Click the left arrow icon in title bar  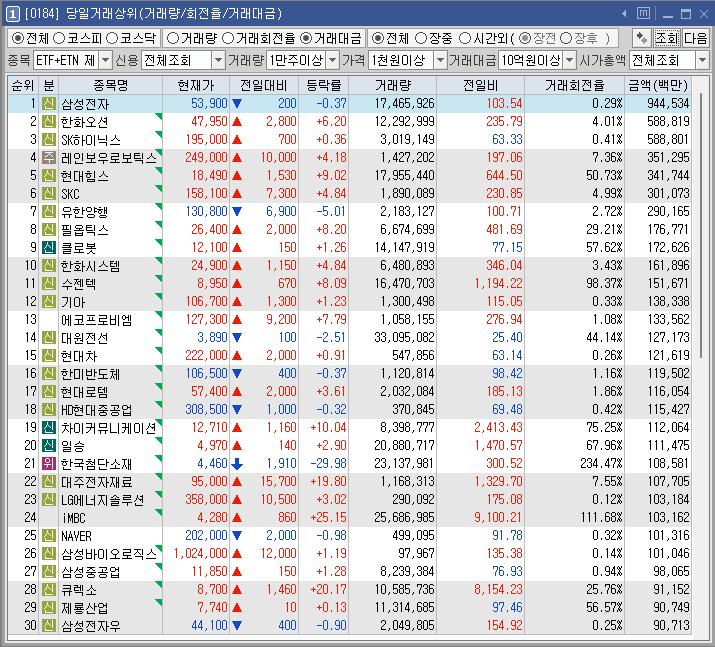coord(624,14)
